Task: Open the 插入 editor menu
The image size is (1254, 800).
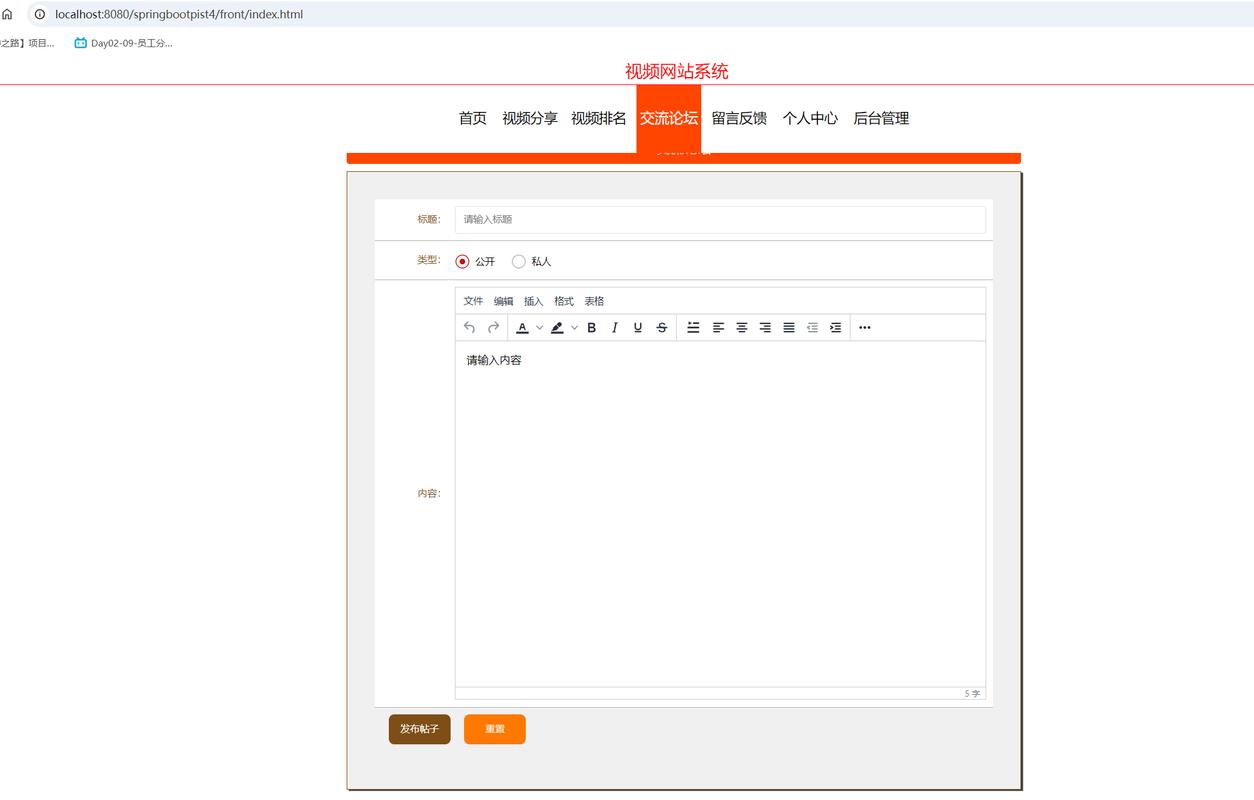Action: pos(534,301)
